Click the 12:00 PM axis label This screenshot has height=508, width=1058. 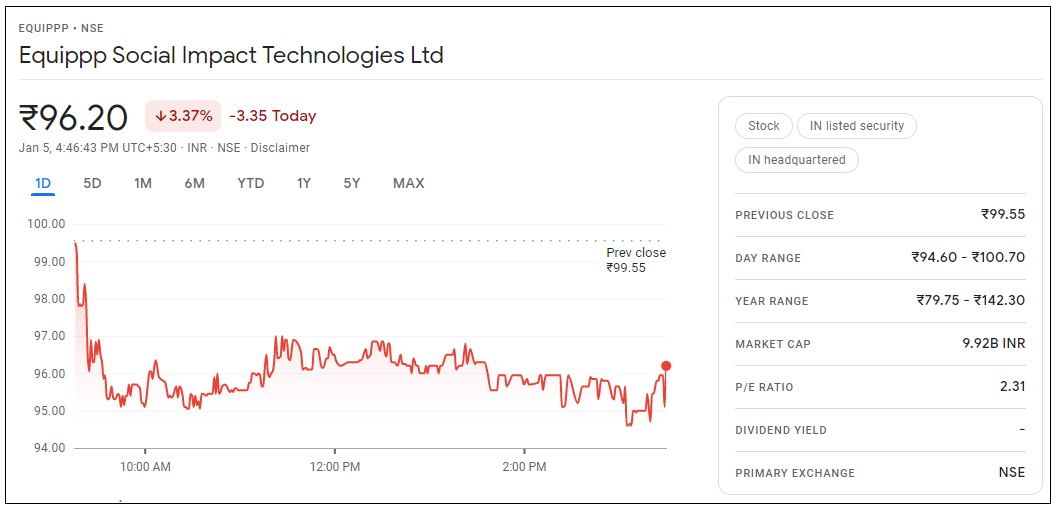(x=335, y=466)
